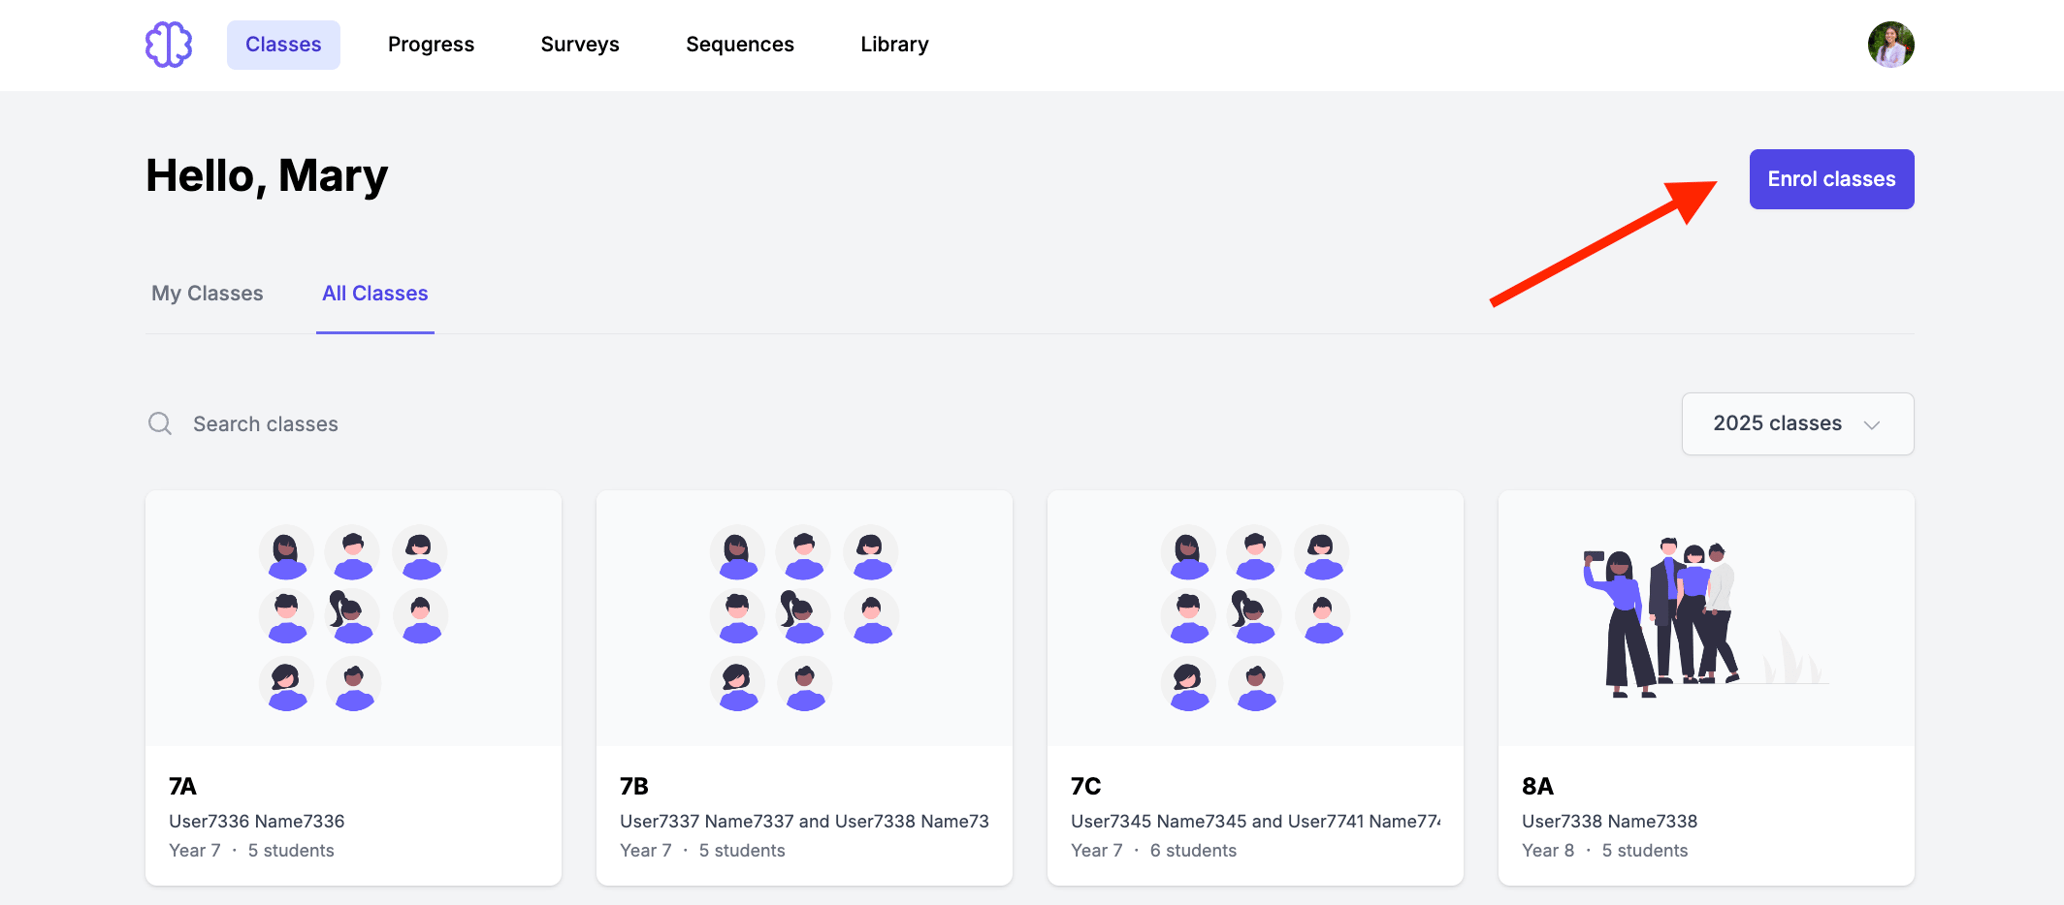This screenshot has height=905, width=2064.
Task: Click the Enrol classes button
Action: coord(1831,179)
